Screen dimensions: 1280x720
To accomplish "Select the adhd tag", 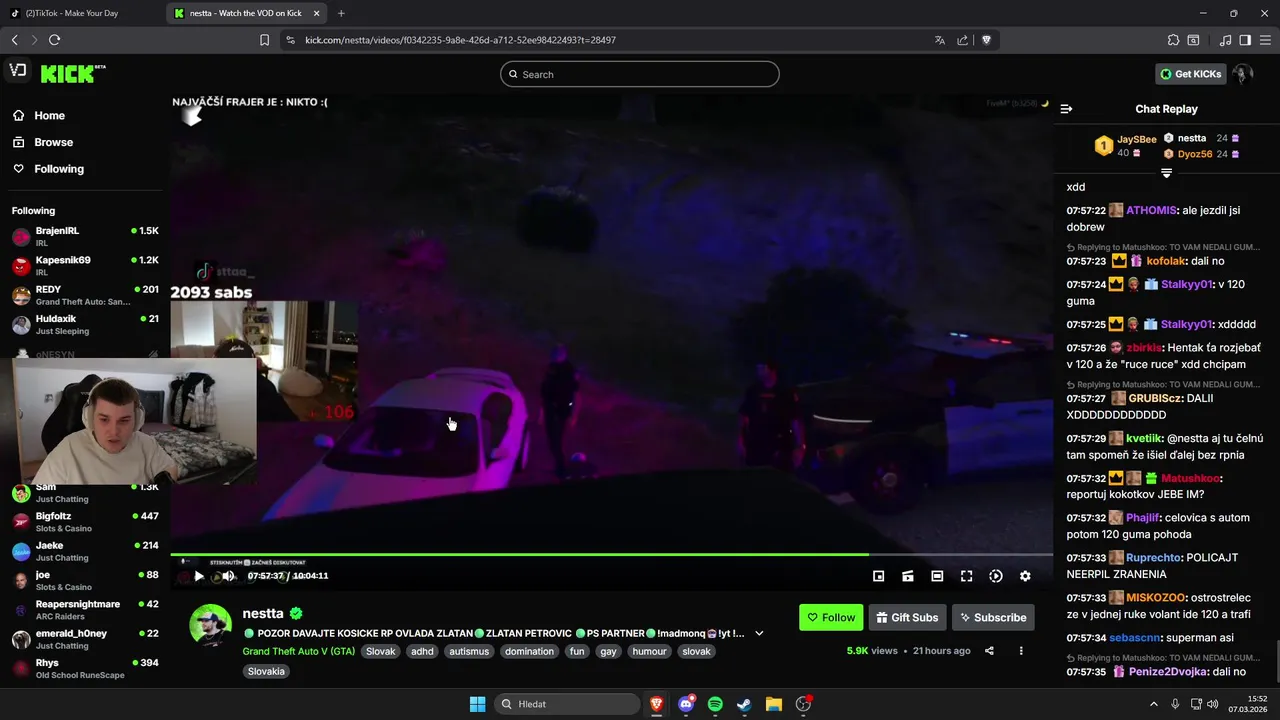I will coord(422,651).
